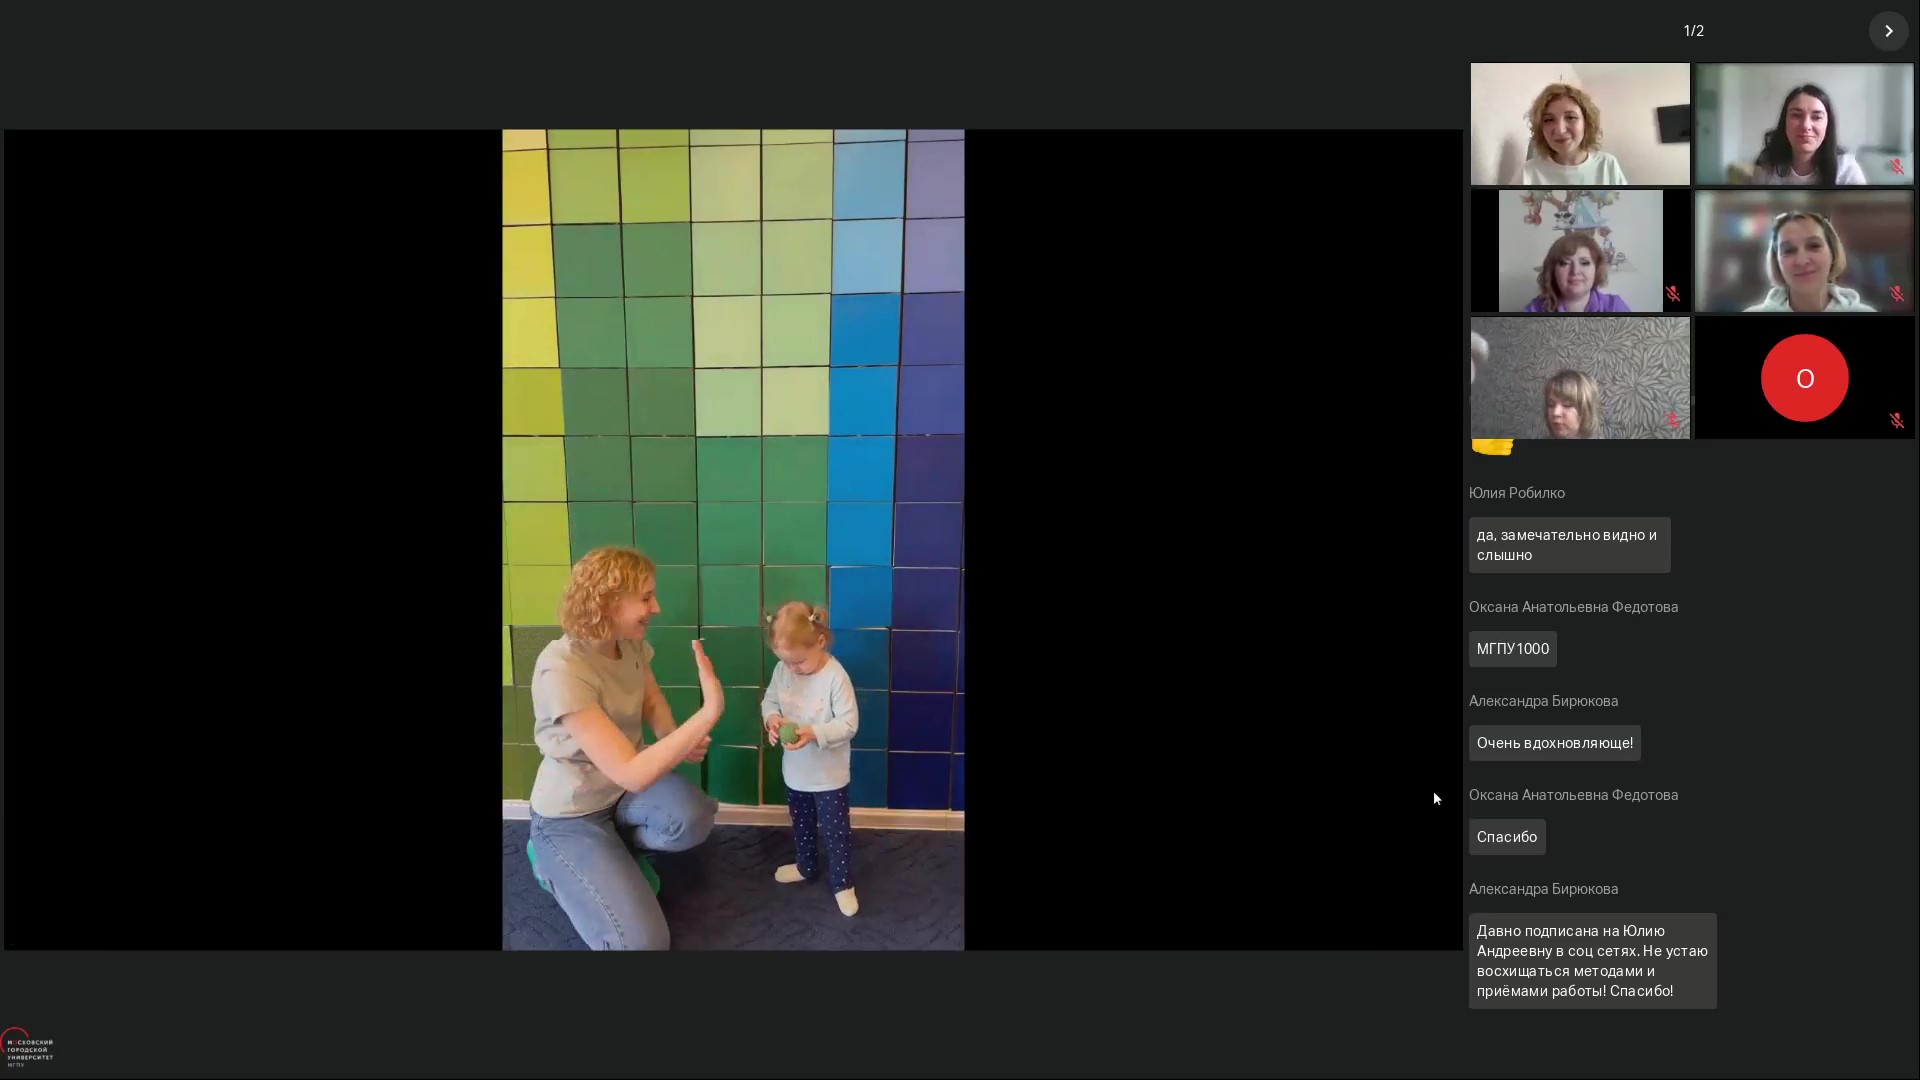
Task: Click sender name Юлия Робилко in chat
Action: pyautogui.click(x=1516, y=493)
